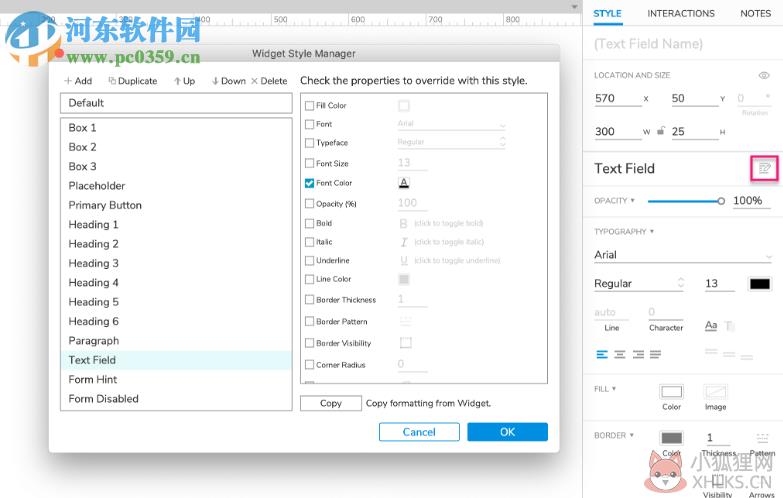Select the Primary Button style

pos(176,205)
